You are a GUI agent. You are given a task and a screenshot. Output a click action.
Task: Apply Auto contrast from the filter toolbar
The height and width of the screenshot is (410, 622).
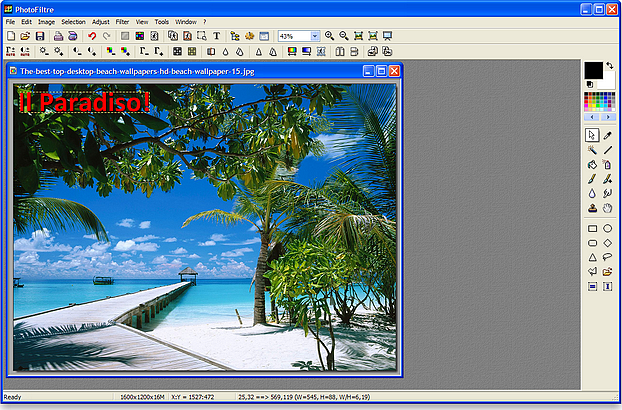pyautogui.click(x=25, y=51)
